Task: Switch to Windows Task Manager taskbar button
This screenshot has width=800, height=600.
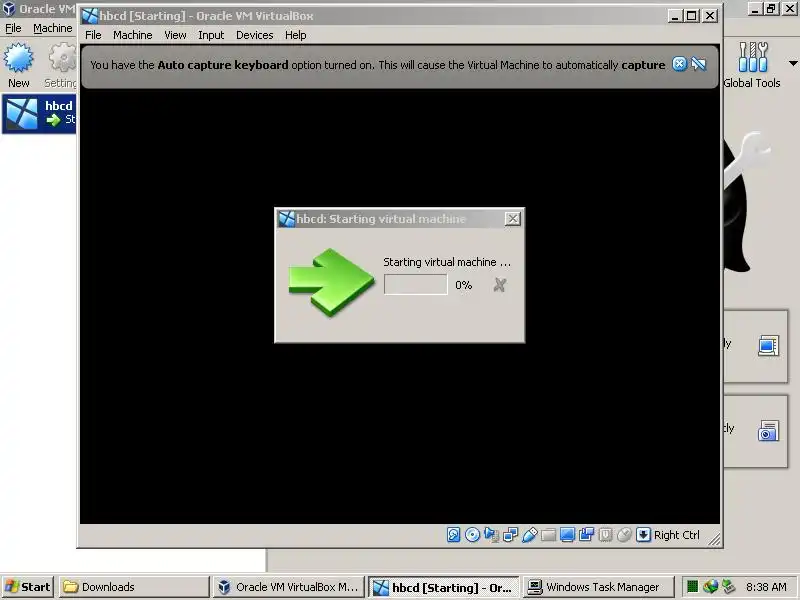Action: tap(598, 587)
